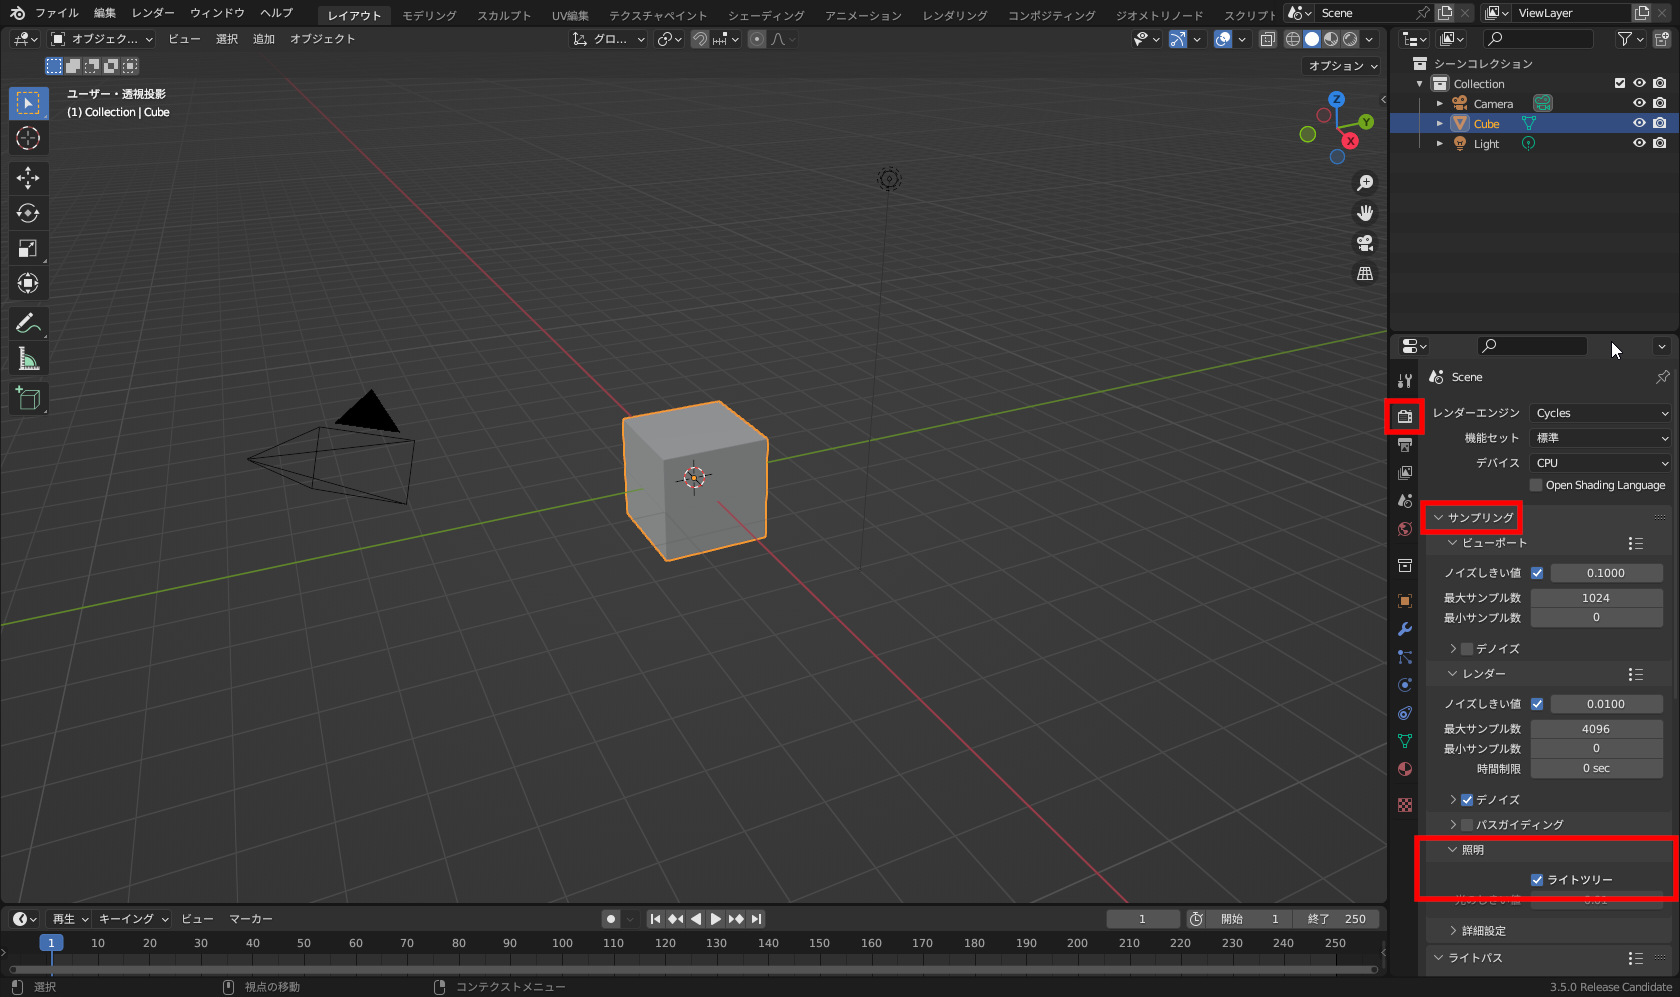The height and width of the screenshot is (997, 1680).
Task: Choose the Annotate pencil tool
Action: pos(28,323)
